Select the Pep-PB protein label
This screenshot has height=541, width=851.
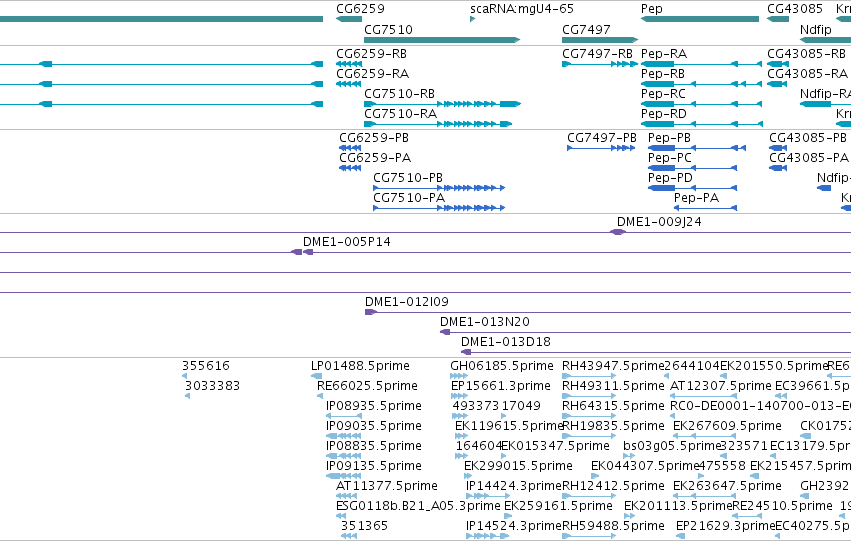(x=669, y=138)
